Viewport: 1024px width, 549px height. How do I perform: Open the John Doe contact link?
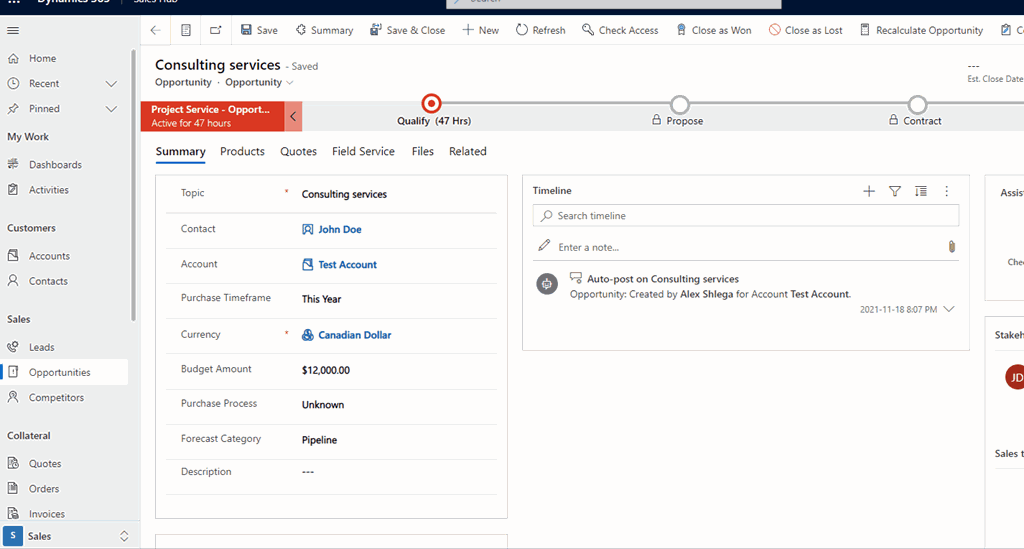click(x=340, y=229)
